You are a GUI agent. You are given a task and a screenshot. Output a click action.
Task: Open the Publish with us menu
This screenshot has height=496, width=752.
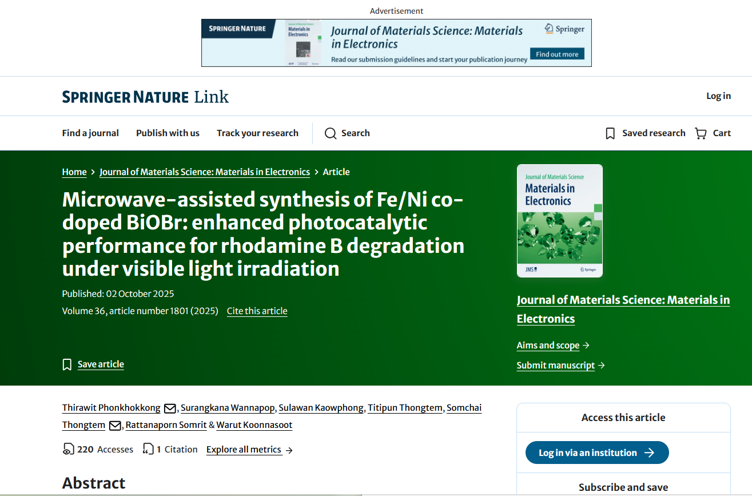coord(167,133)
